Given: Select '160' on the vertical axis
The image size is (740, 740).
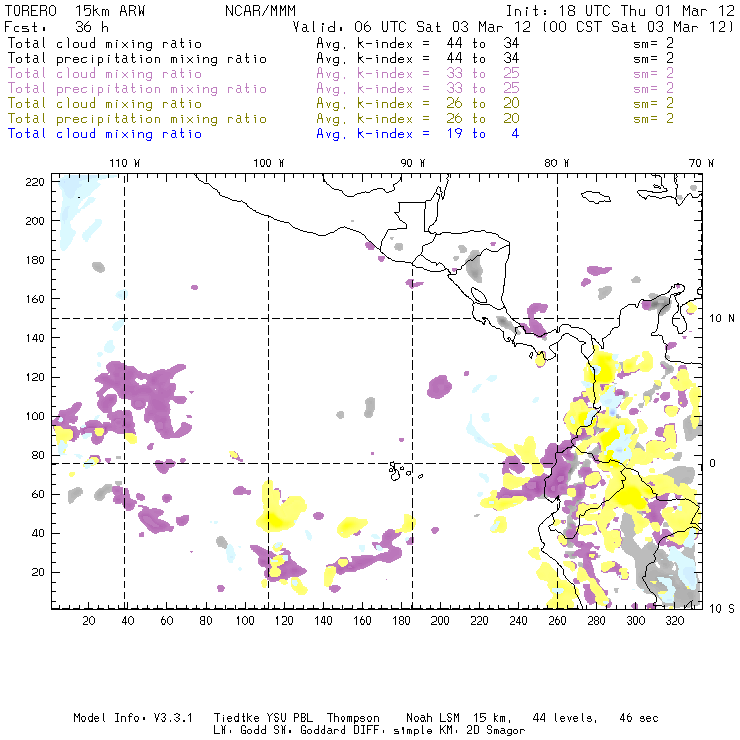Looking at the screenshot, I should click(35, 299).
